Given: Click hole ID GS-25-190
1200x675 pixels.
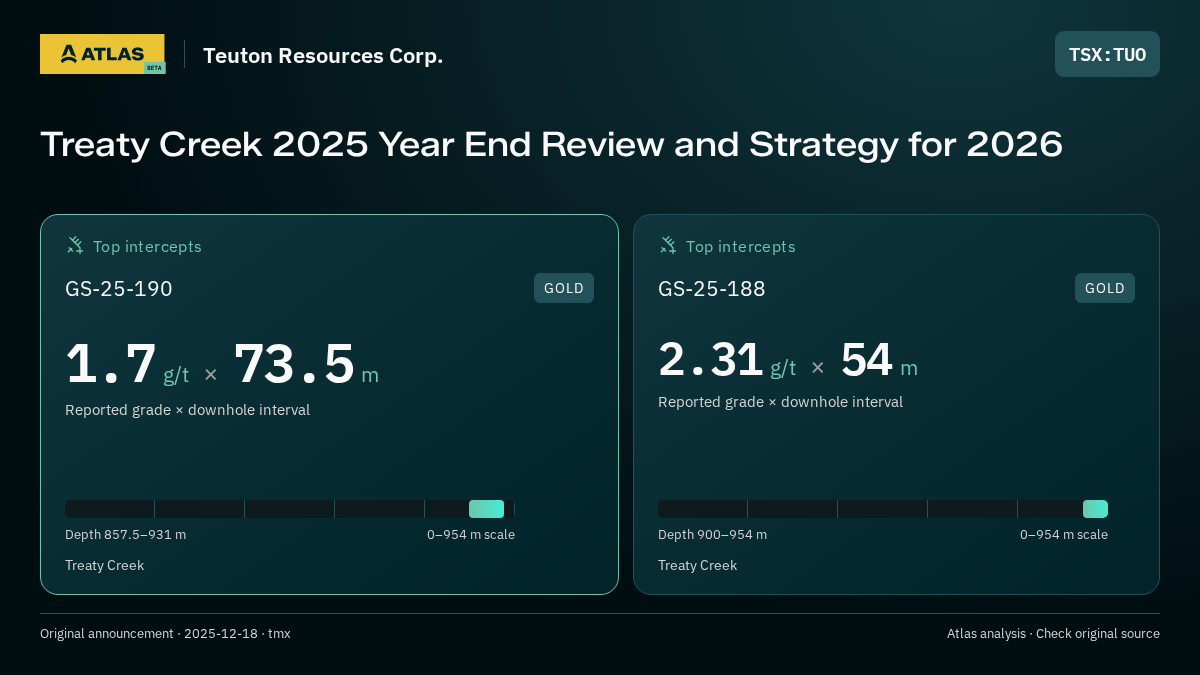Looking at the screenshot, I should [119, 289].
